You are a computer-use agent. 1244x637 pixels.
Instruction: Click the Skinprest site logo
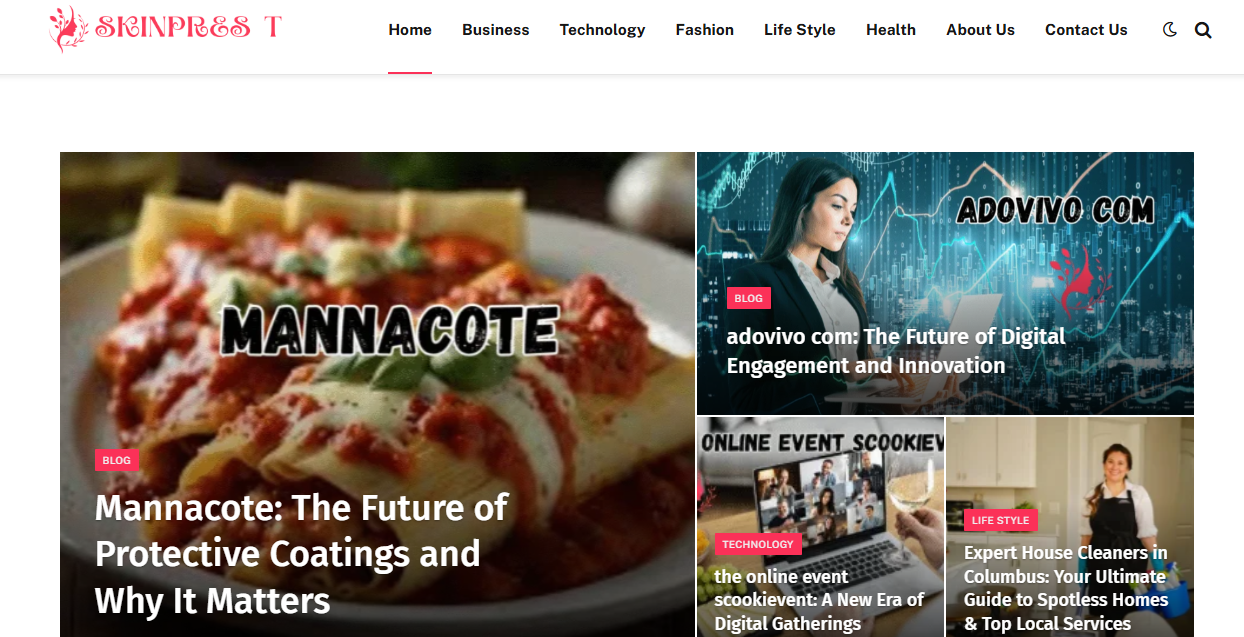tap(166, 29)
